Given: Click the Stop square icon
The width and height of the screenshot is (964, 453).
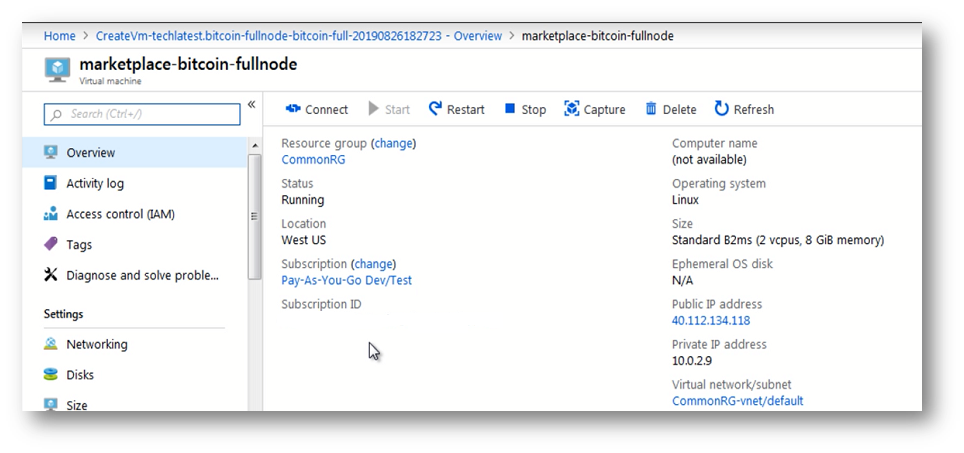Looking at the screenshot, I should [x=510, y=109].
